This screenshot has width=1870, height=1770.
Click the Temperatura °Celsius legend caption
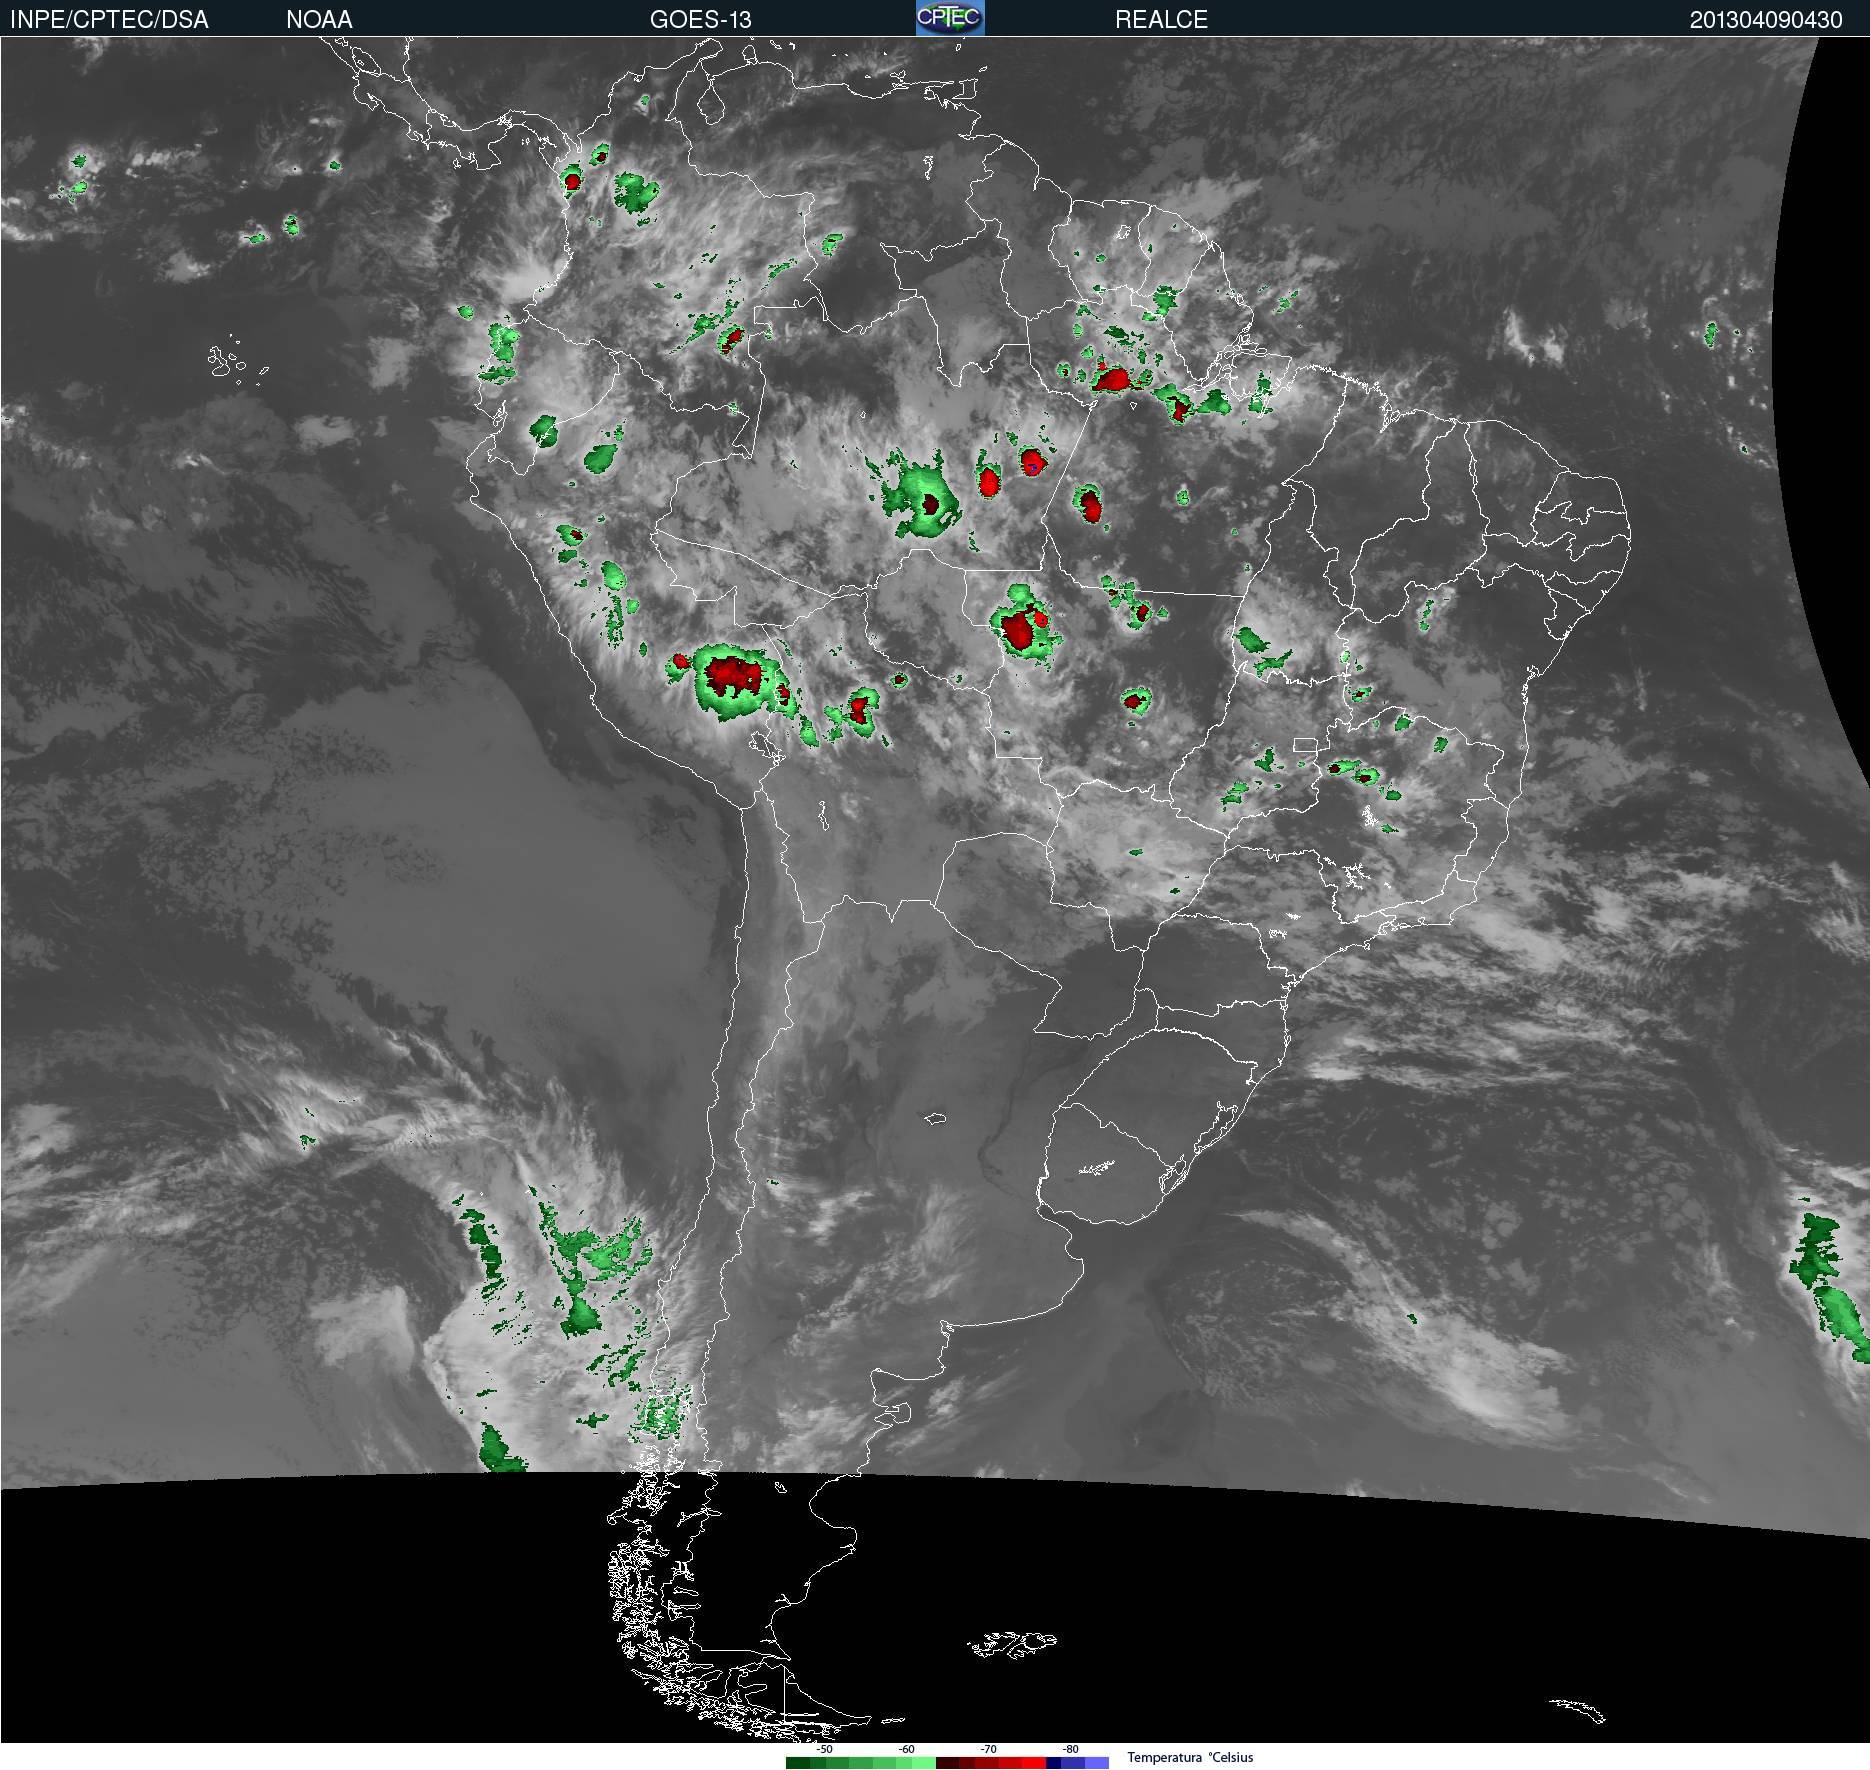1190,1757
